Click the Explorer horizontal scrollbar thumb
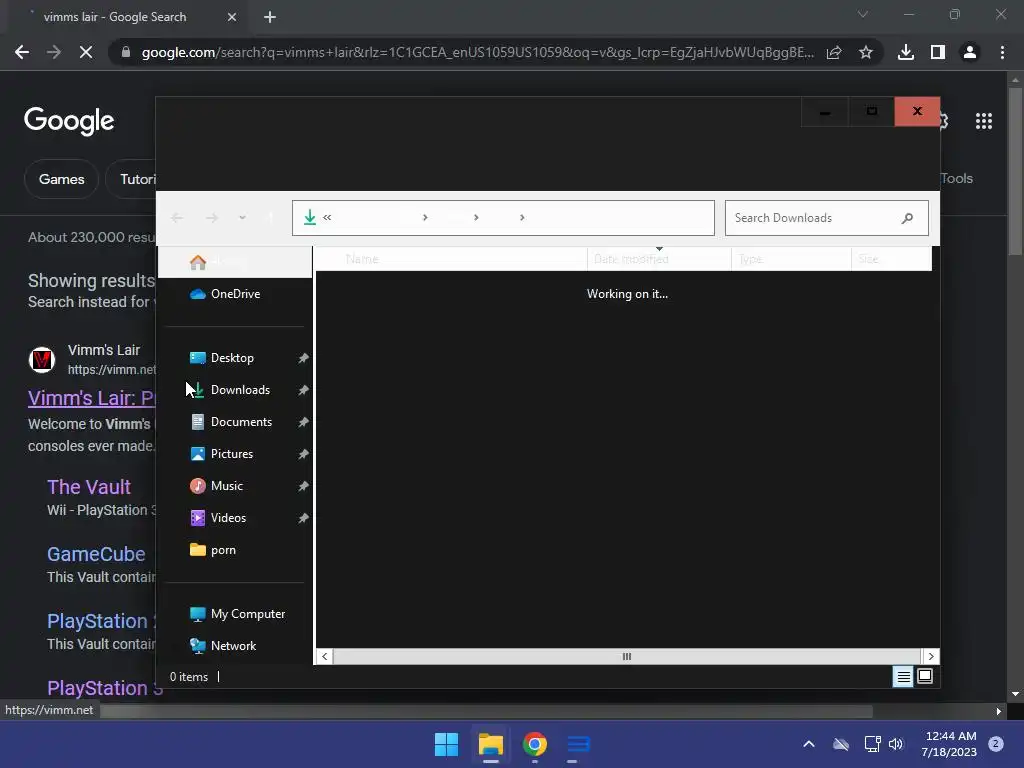The width and height of the screenshot is (1024, 768). click(627, 656)
